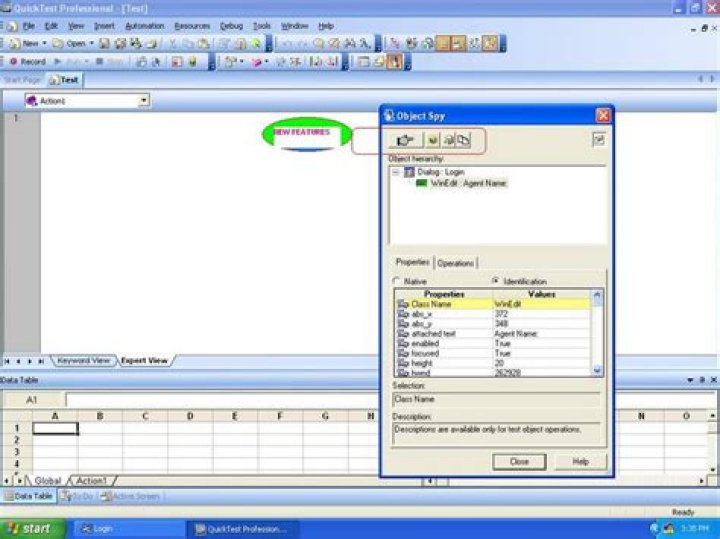Click the Close button in Object Spy
720x539 pixels.
[x=519, y=461]
